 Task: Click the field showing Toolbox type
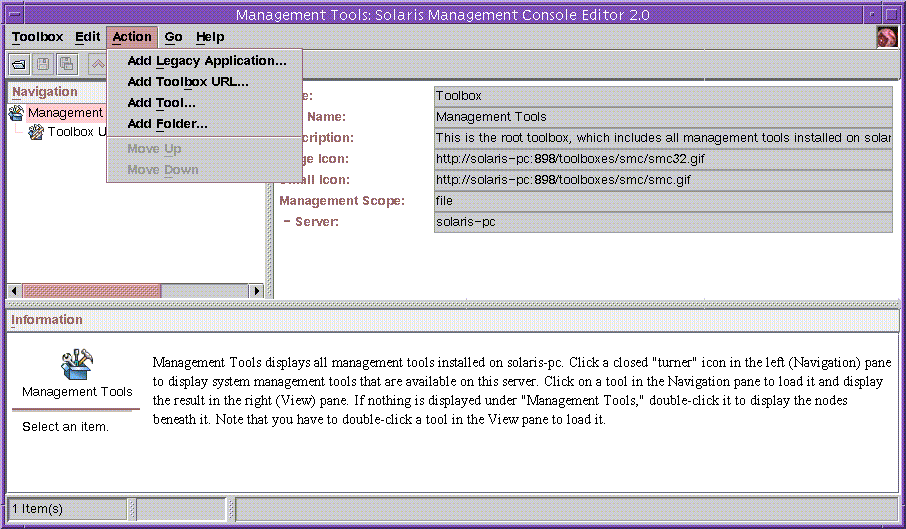(663, 96)
